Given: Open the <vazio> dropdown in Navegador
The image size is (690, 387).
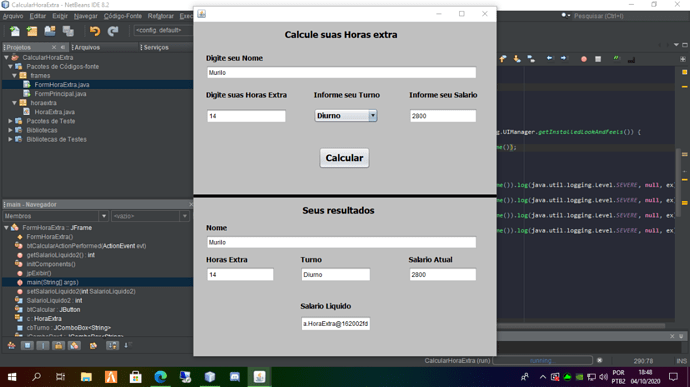Looking at the screenshot, I should click(150, 216).
